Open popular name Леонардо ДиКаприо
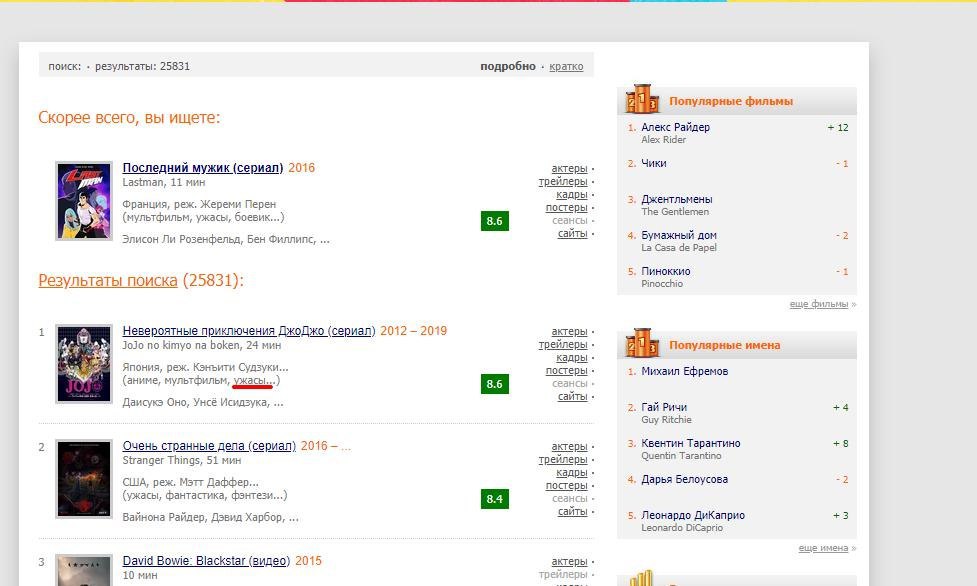This screenshot has height=586, width=977. coord(693,516)
